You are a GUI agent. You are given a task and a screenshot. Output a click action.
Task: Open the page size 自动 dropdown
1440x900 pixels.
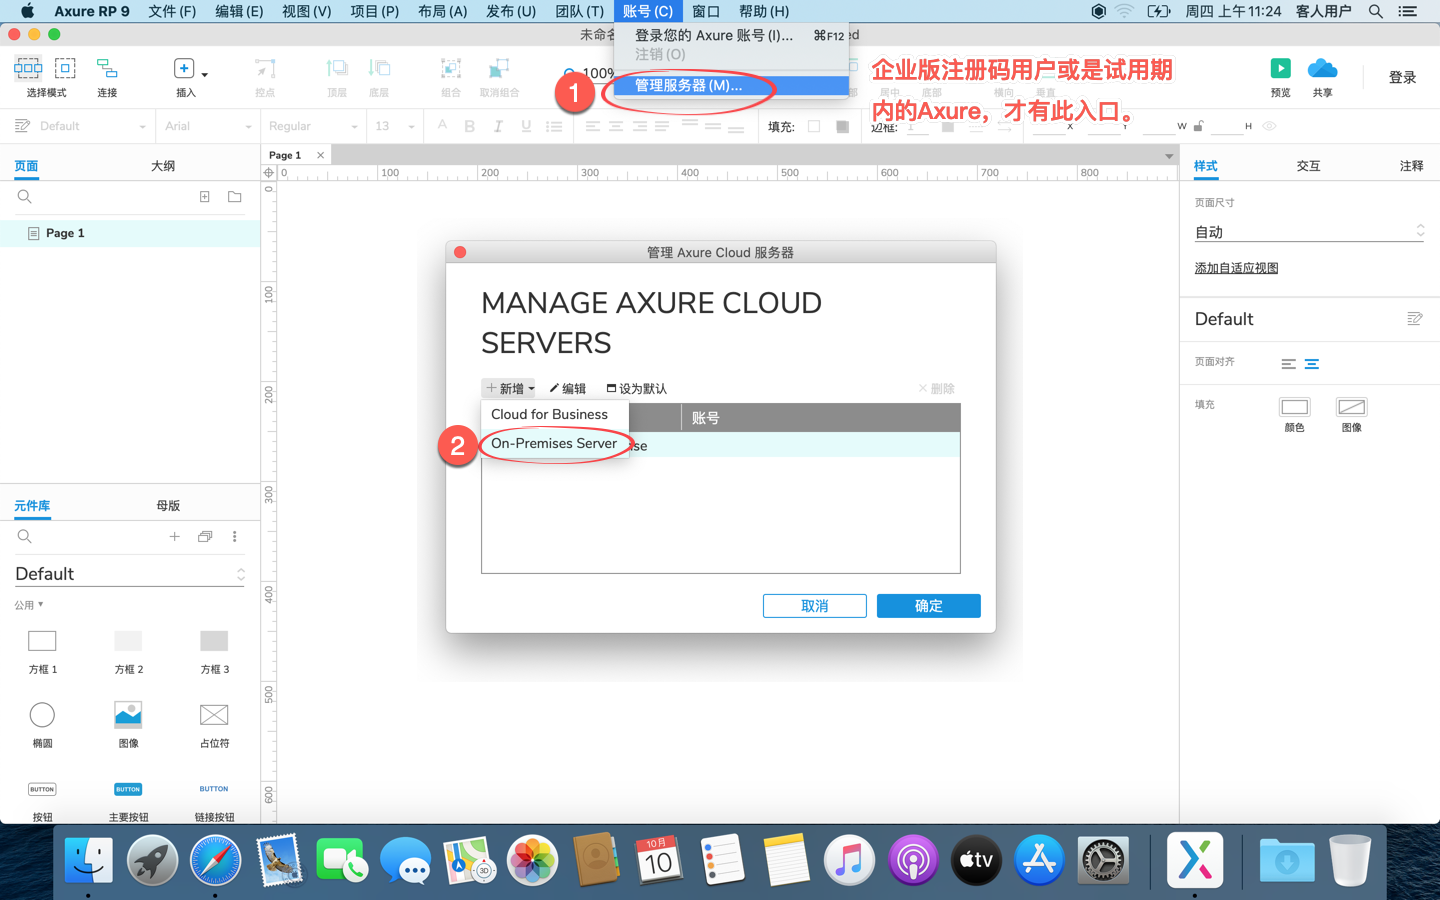1309,232
